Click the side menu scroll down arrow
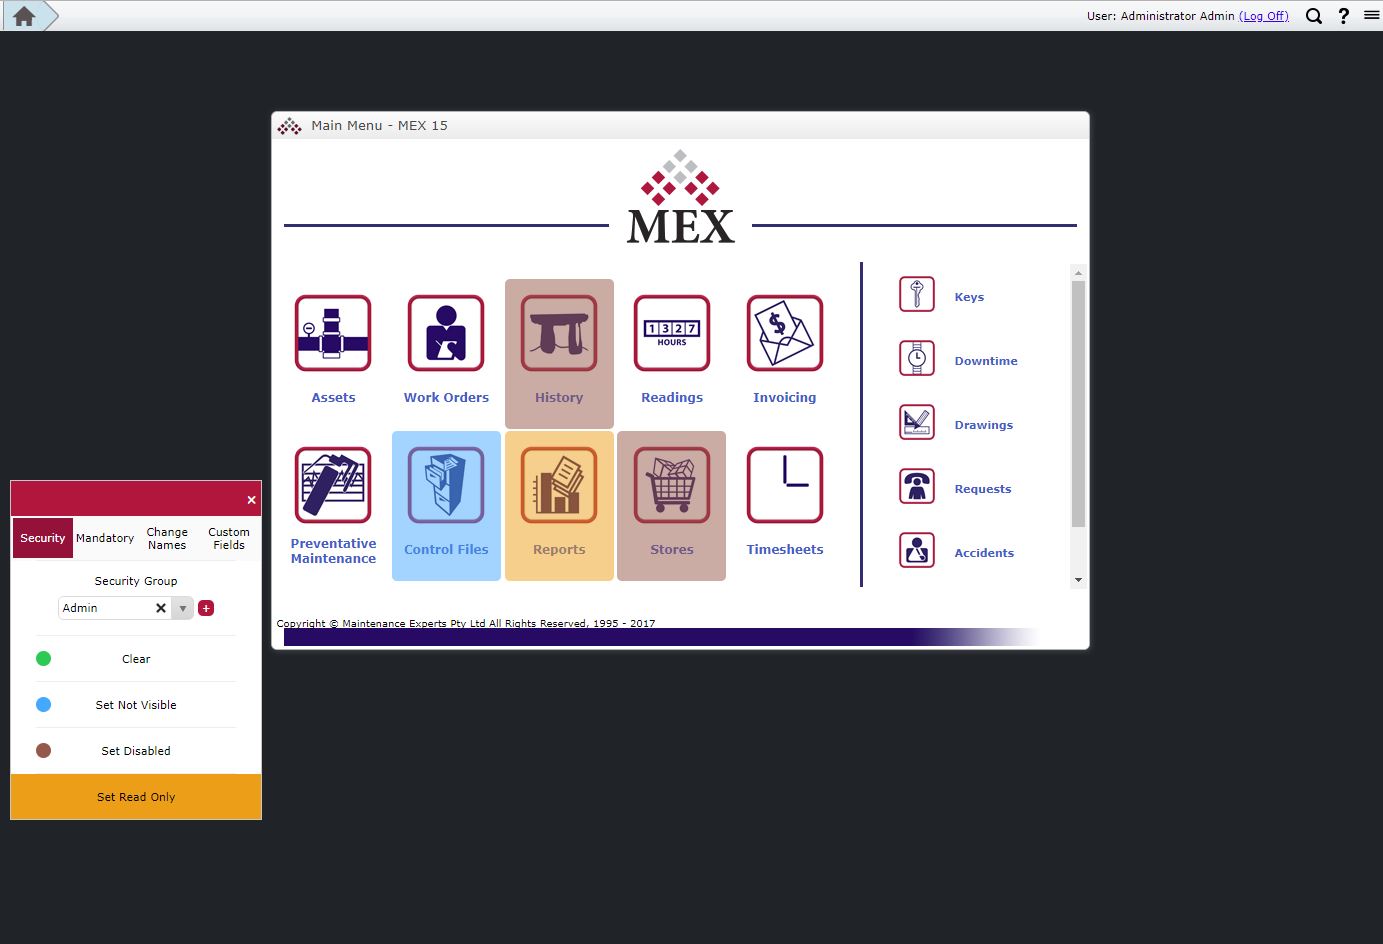This screenshot has width=1383, height=944. [1078, 580]
